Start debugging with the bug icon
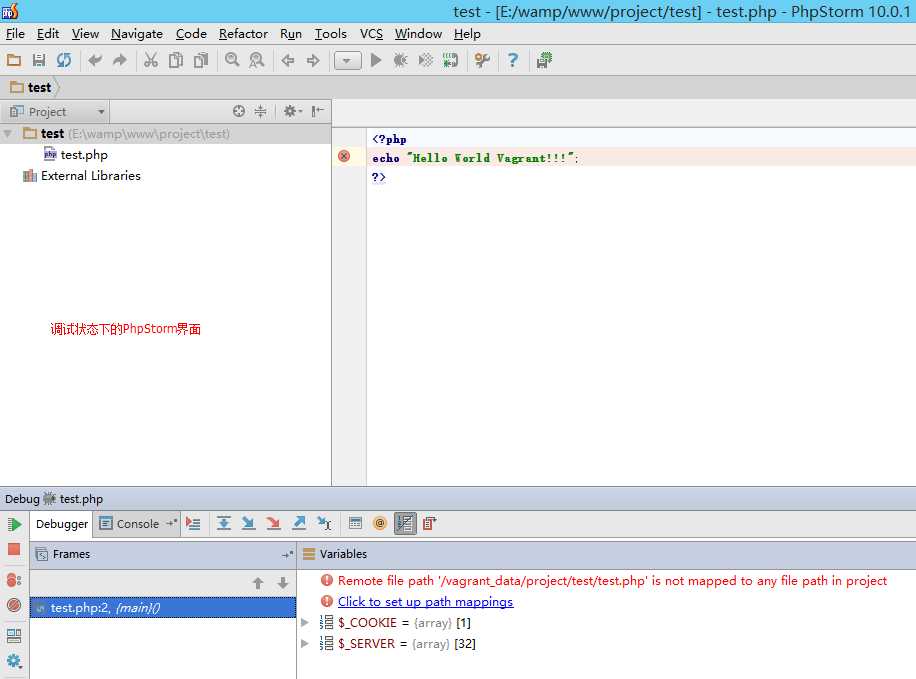Image resolution: width=916 pixels, height=679 pixels. coord(401,60)
